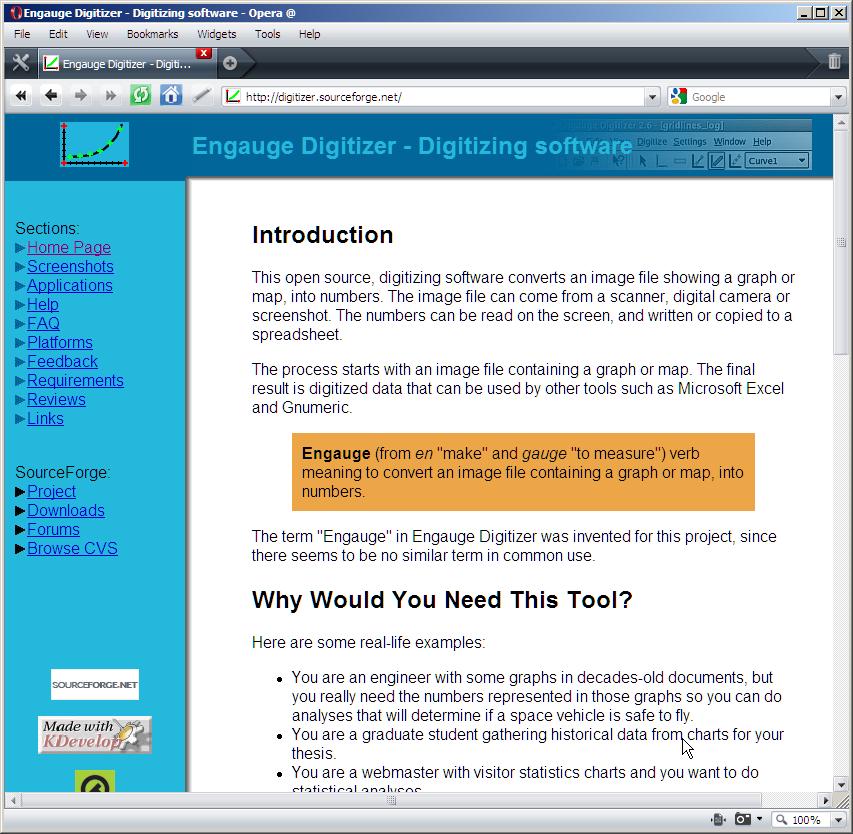The height and width of the screenshot is (834, 853).
Task: Click the green circular badge below KDevelop
Action: pyautogui.click(x=95, y=781)
